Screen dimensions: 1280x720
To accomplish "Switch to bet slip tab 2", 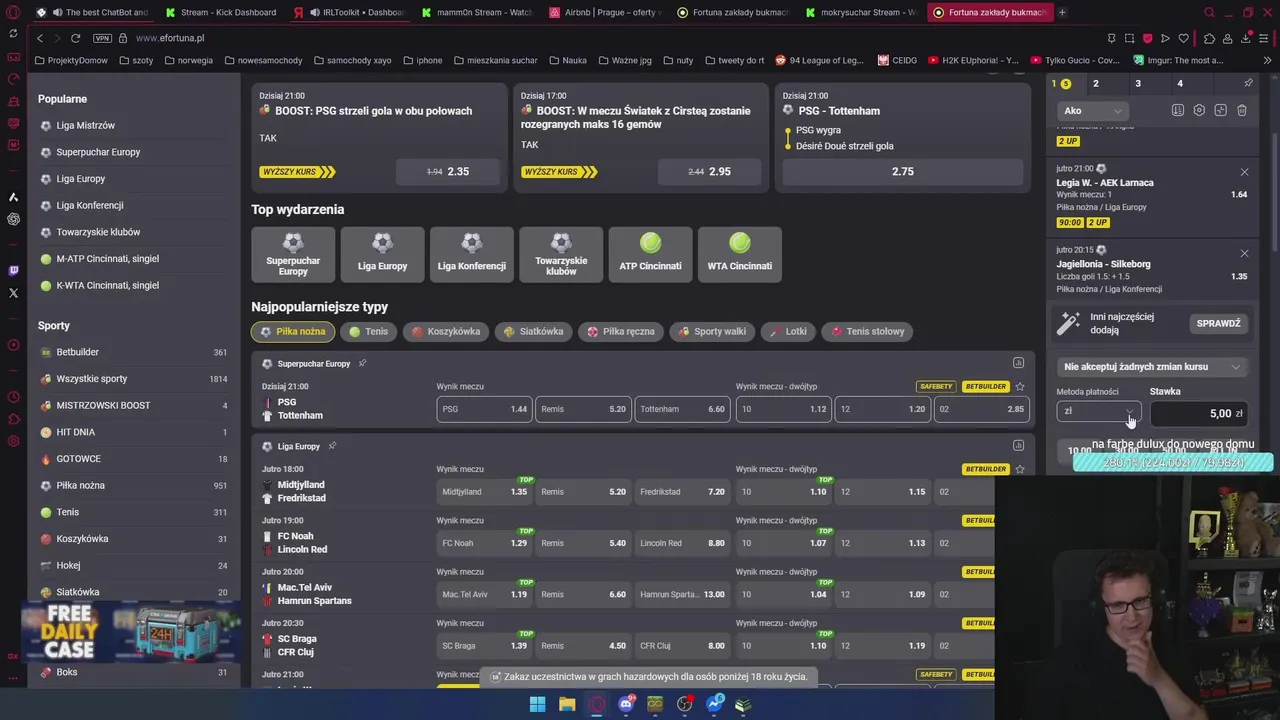I will [x=1096, y=84].
